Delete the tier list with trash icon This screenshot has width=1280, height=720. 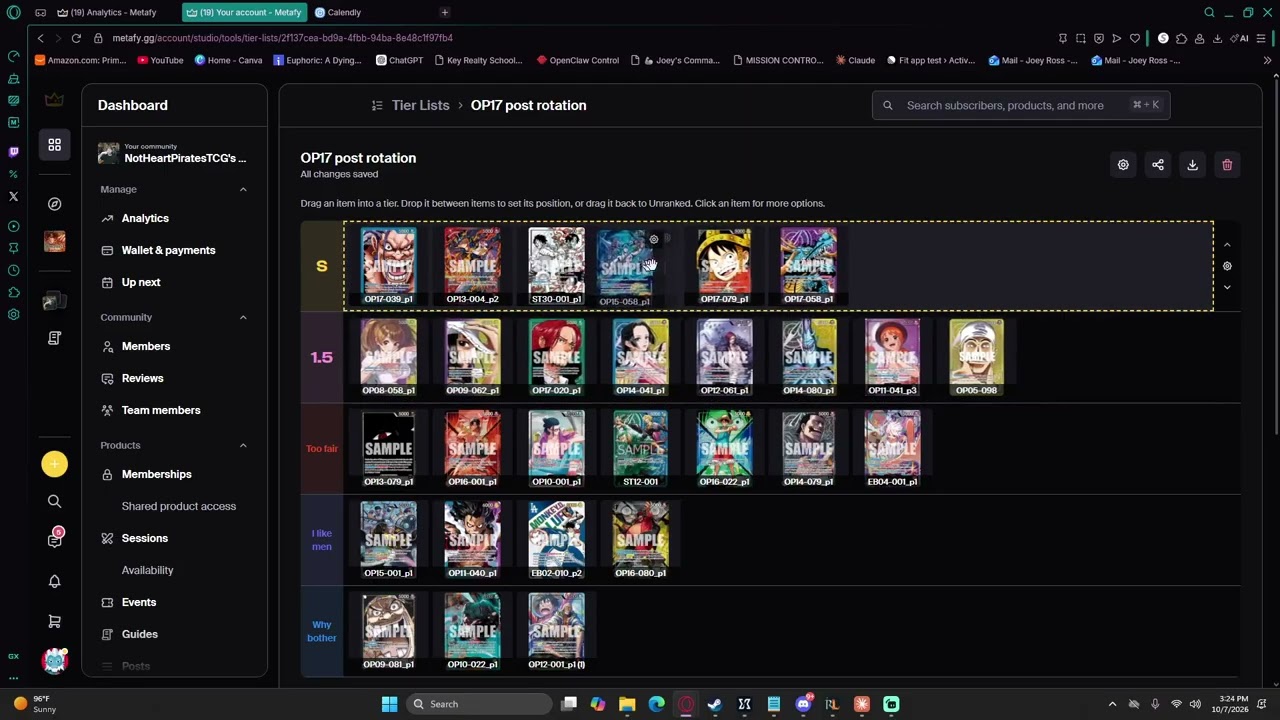(x=1227, y=165)
